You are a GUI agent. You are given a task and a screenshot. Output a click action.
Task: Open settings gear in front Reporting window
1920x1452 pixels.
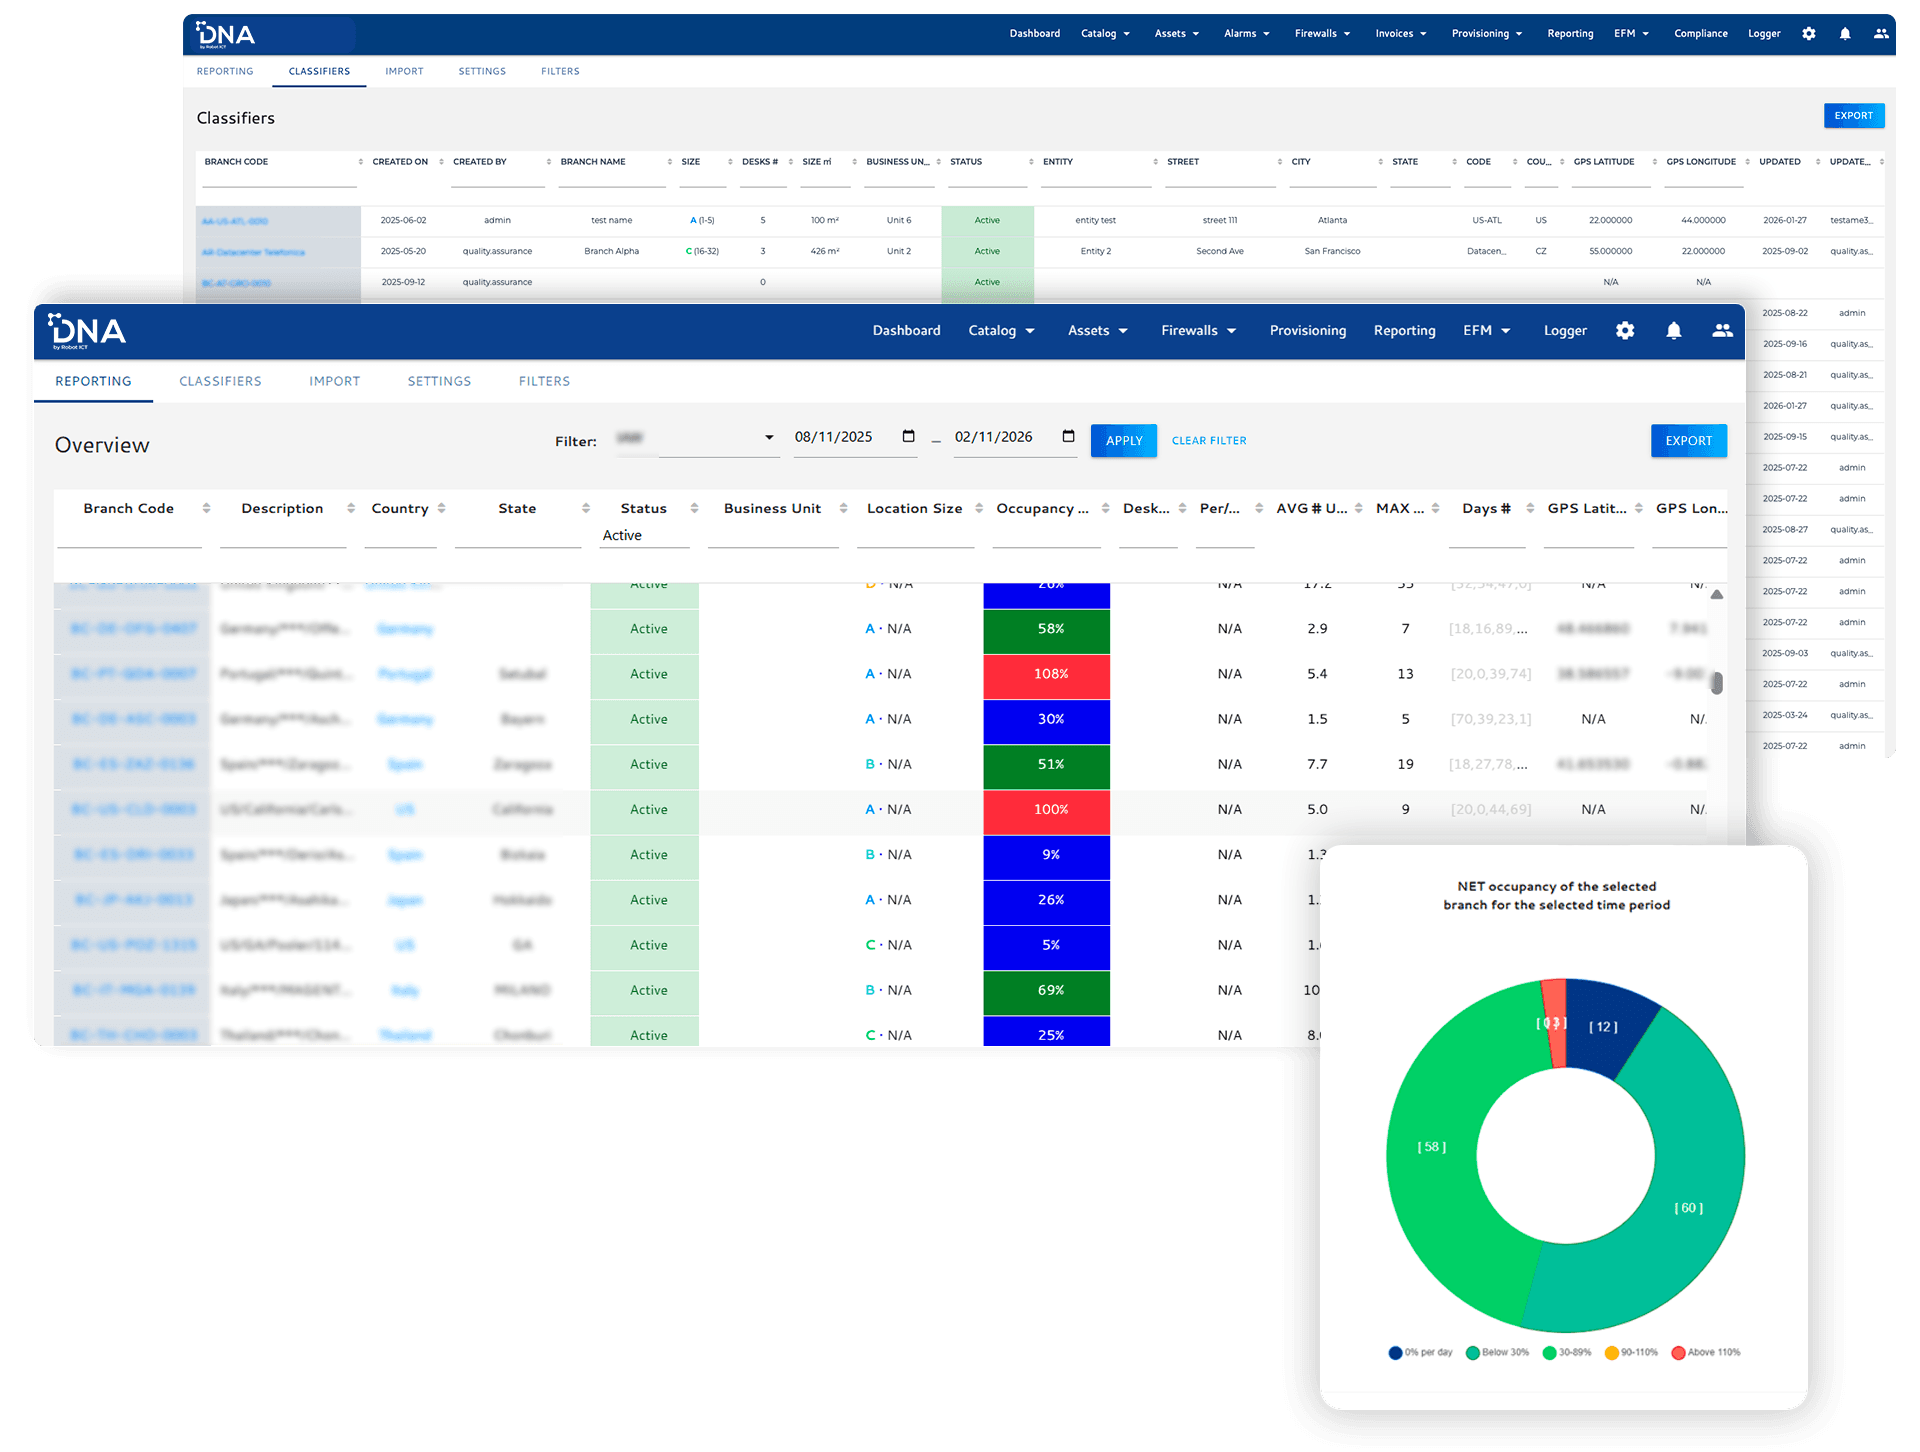pyautogui.click(x=1625, y=331)
